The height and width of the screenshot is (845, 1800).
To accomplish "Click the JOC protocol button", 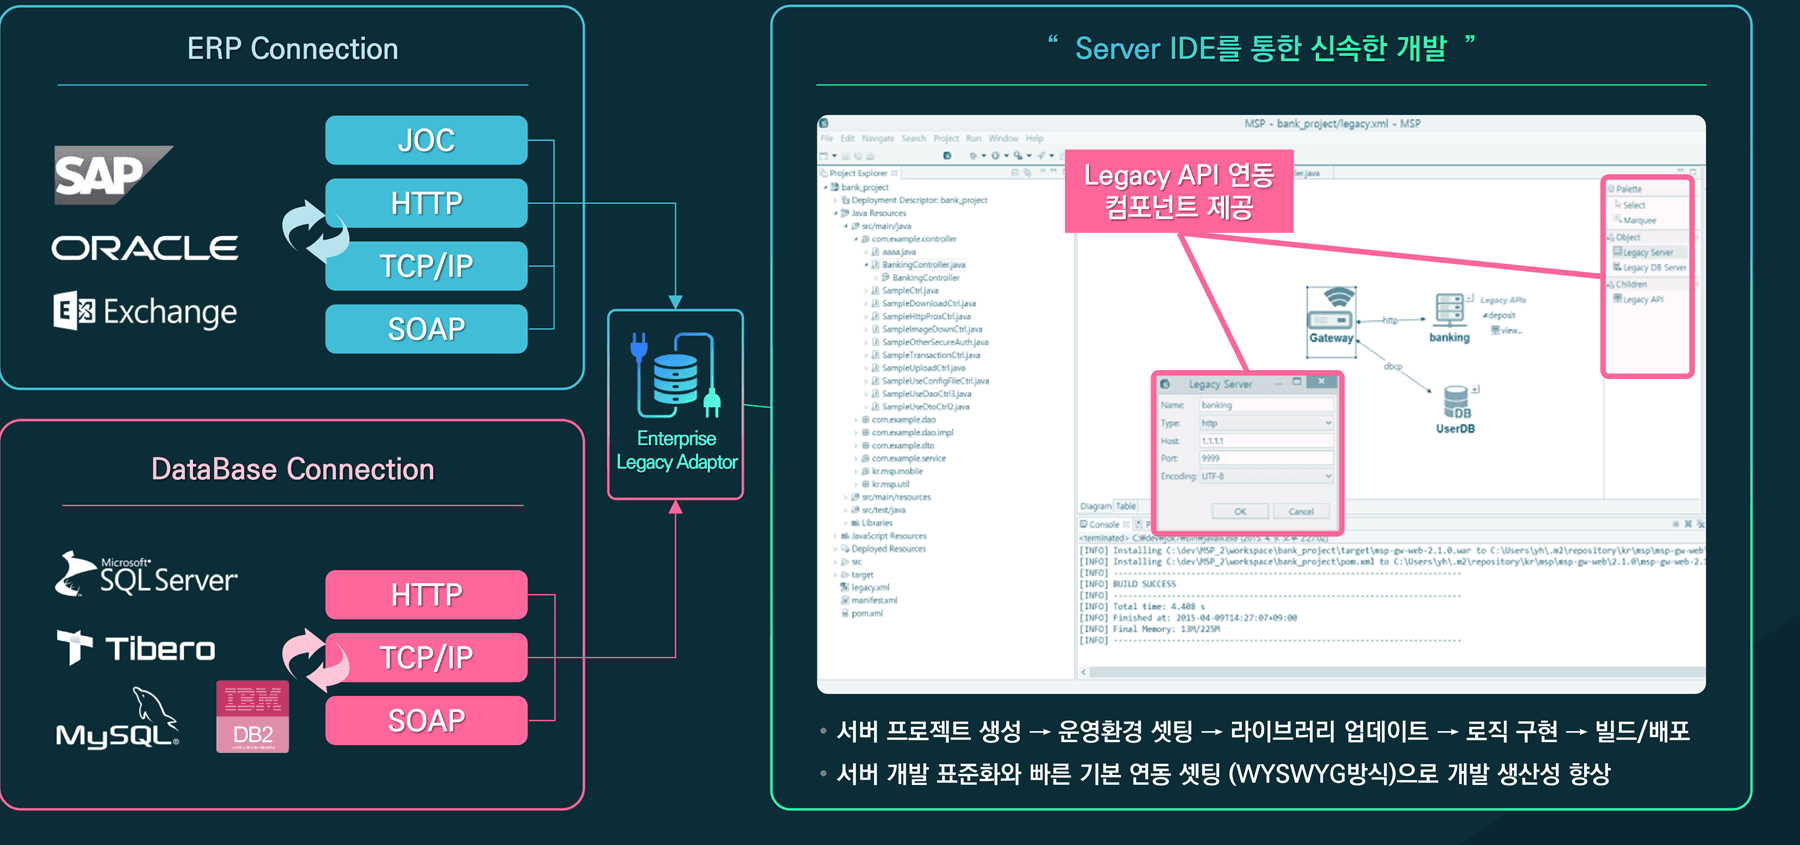I will (426, 140).
